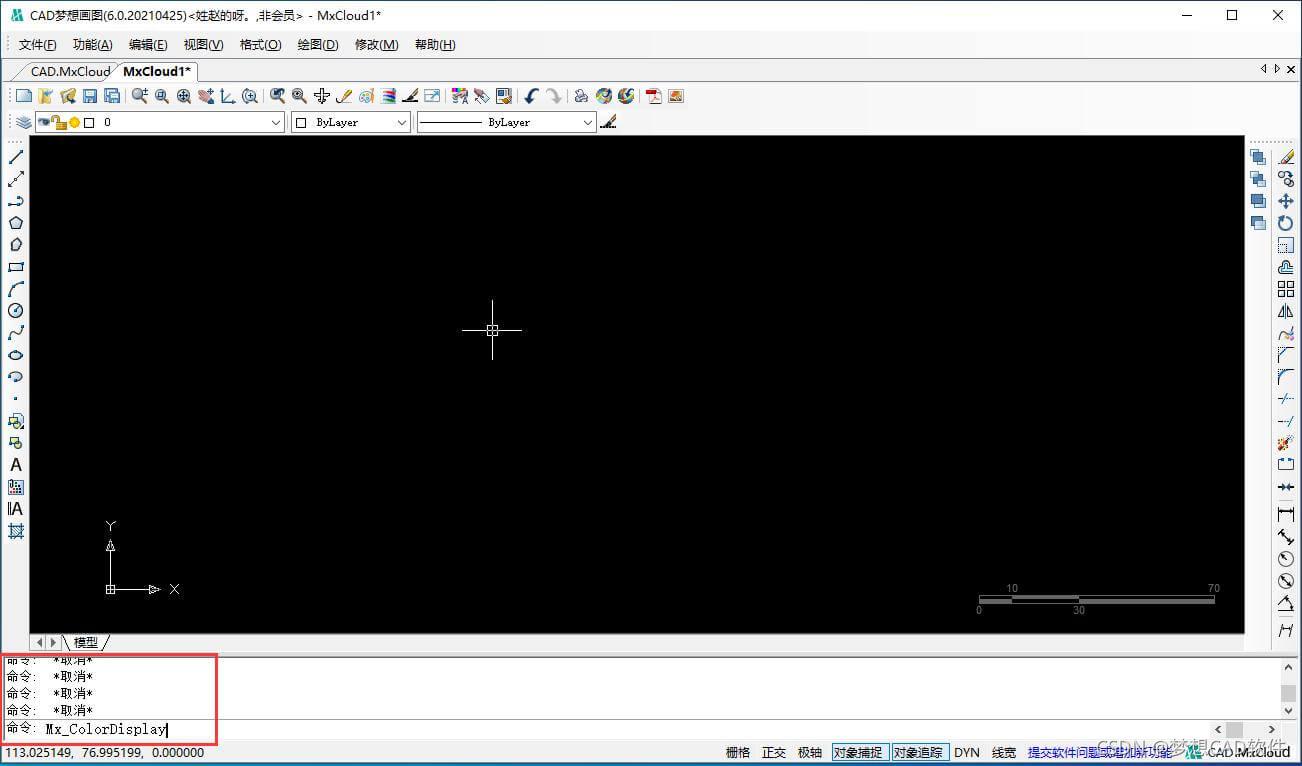The height and width of the screenshot is (766, 1302).
Task: Open the 视图(V) menu
Action: (204, 45)
